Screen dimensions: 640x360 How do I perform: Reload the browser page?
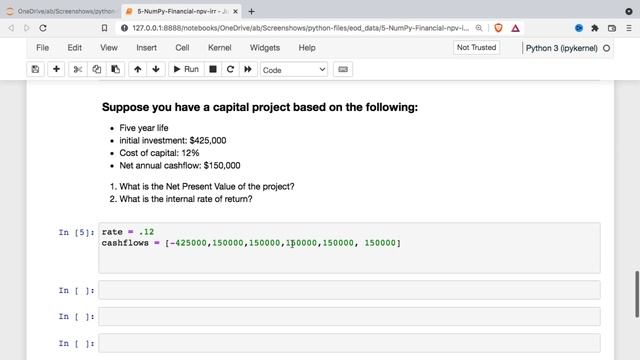click(x=43, y=28)
